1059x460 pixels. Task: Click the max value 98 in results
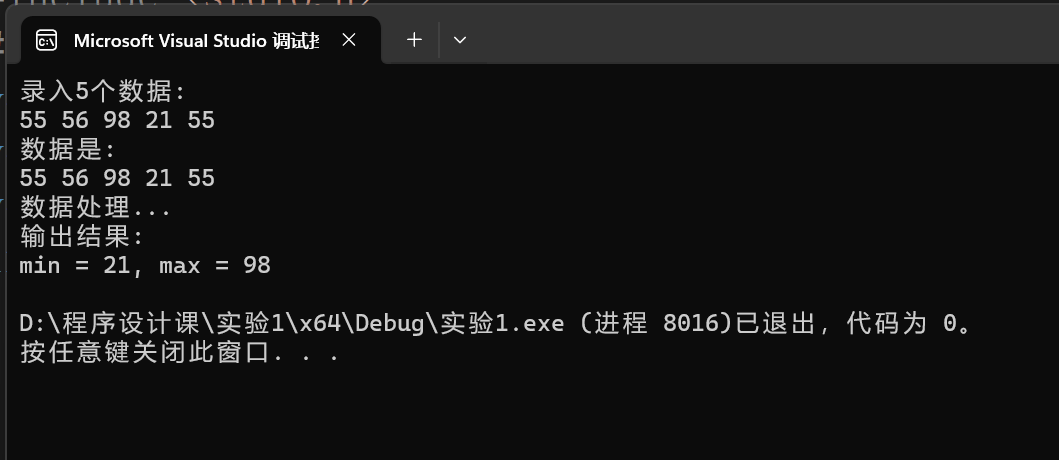click(257, 265)
